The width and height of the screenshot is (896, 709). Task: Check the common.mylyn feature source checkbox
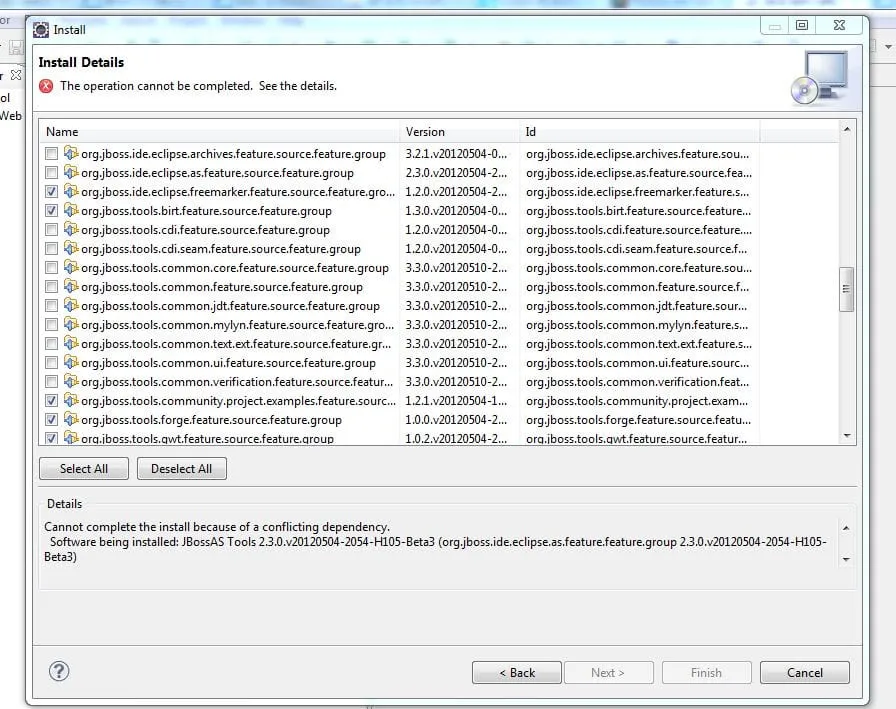coord(51,325)
